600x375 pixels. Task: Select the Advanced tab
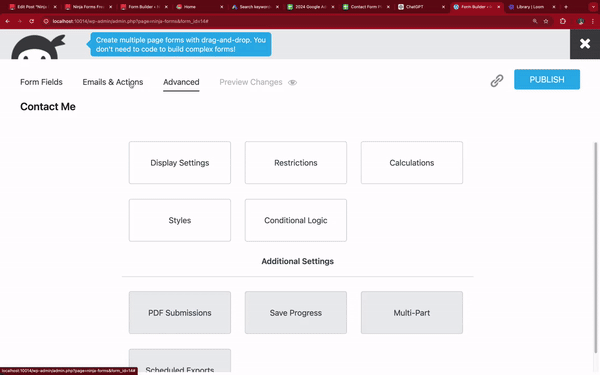click(x=181, y=82)
